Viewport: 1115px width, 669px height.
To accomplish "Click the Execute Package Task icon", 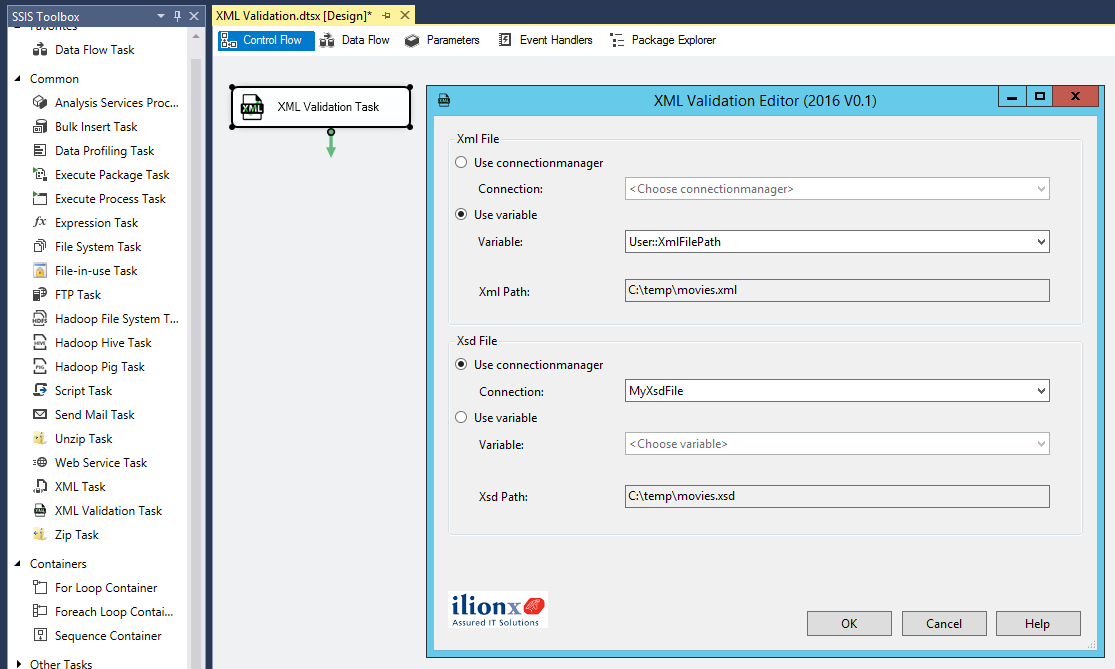I will (x=40, y=174).
